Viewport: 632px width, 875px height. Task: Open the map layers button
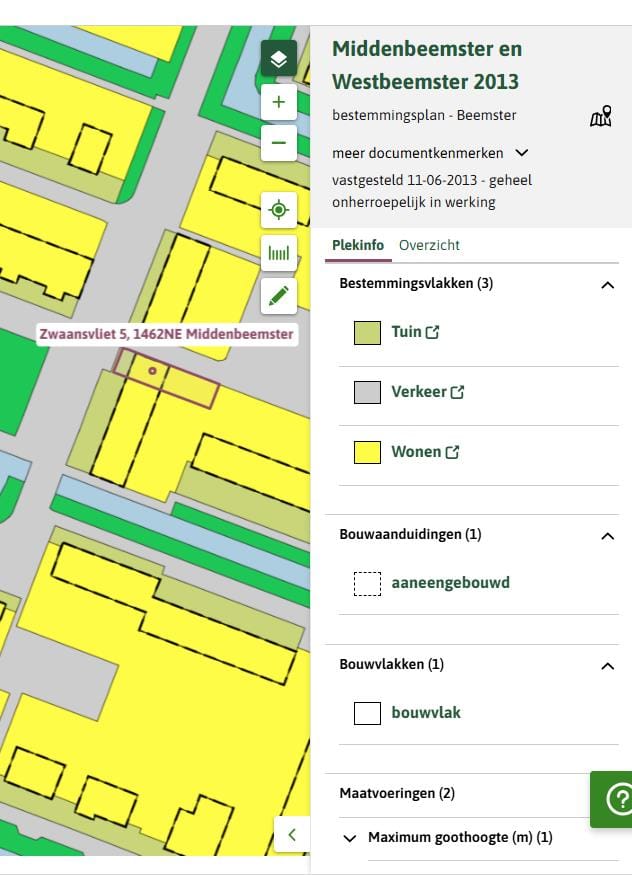[278, 59]
